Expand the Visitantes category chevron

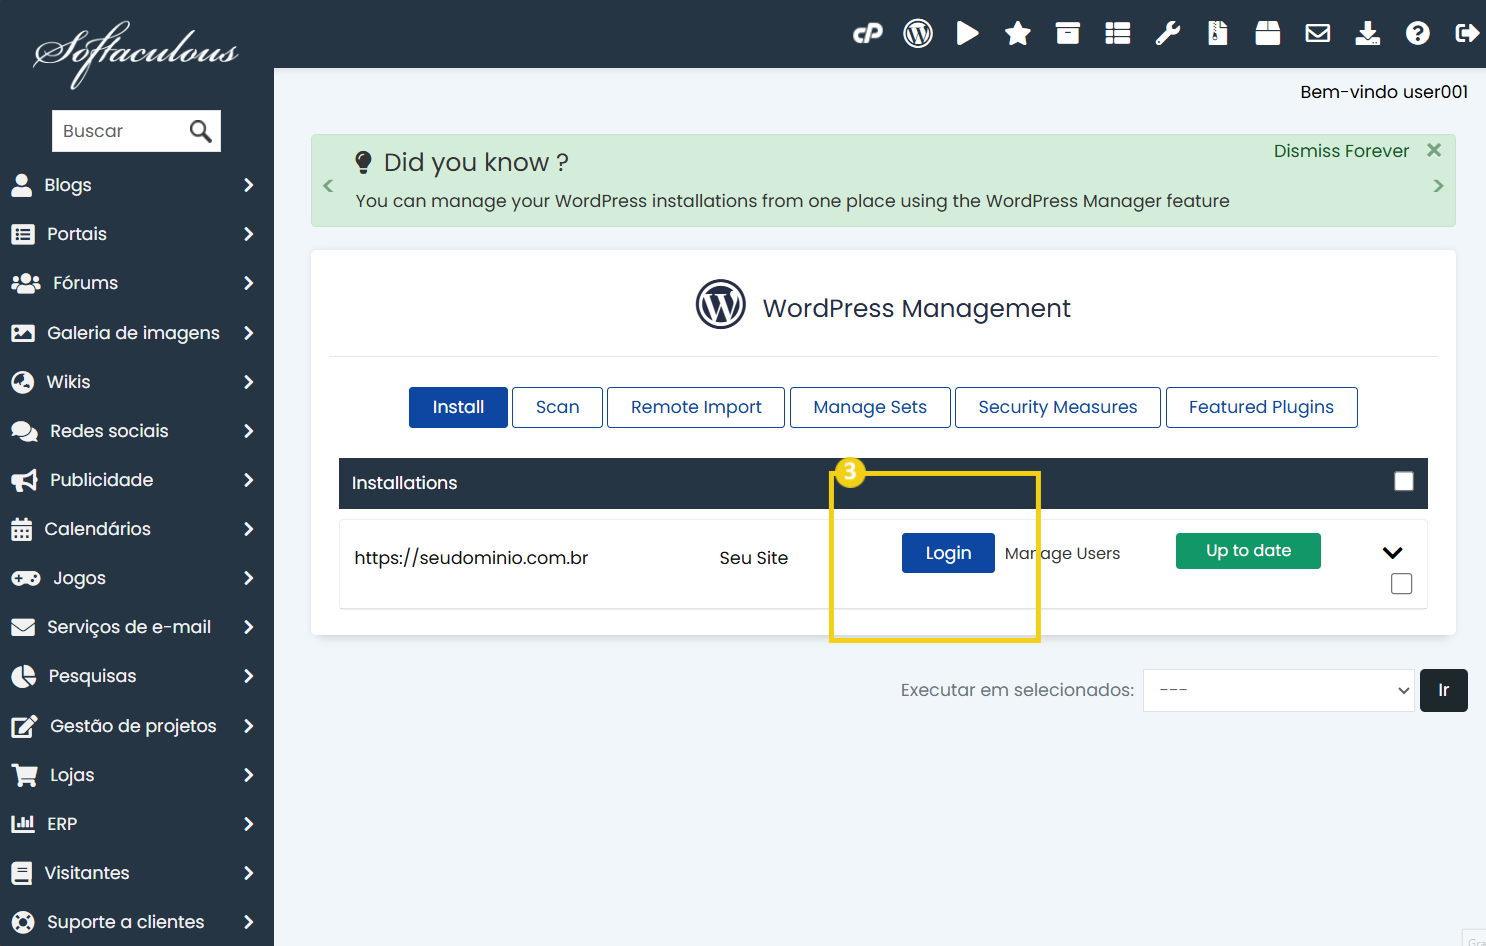coord(249,873)
